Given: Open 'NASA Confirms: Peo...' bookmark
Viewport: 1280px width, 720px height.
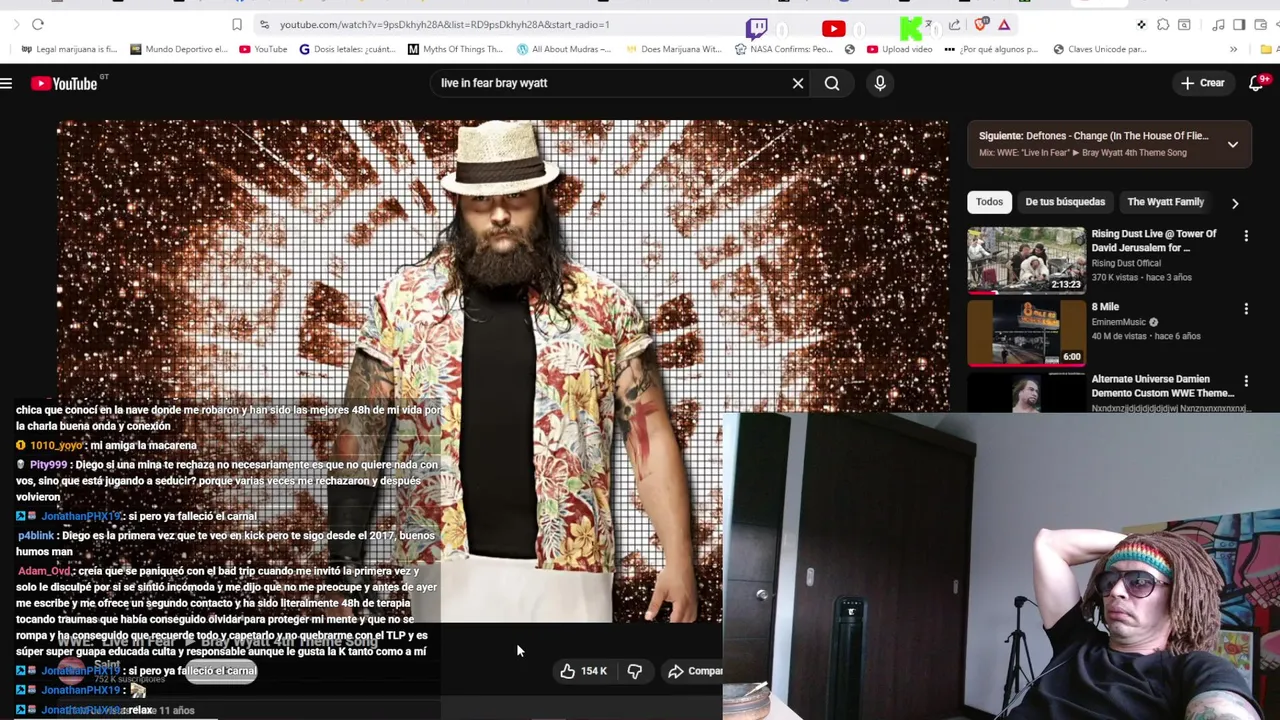Looking at the screenshot, I should 783,49.
